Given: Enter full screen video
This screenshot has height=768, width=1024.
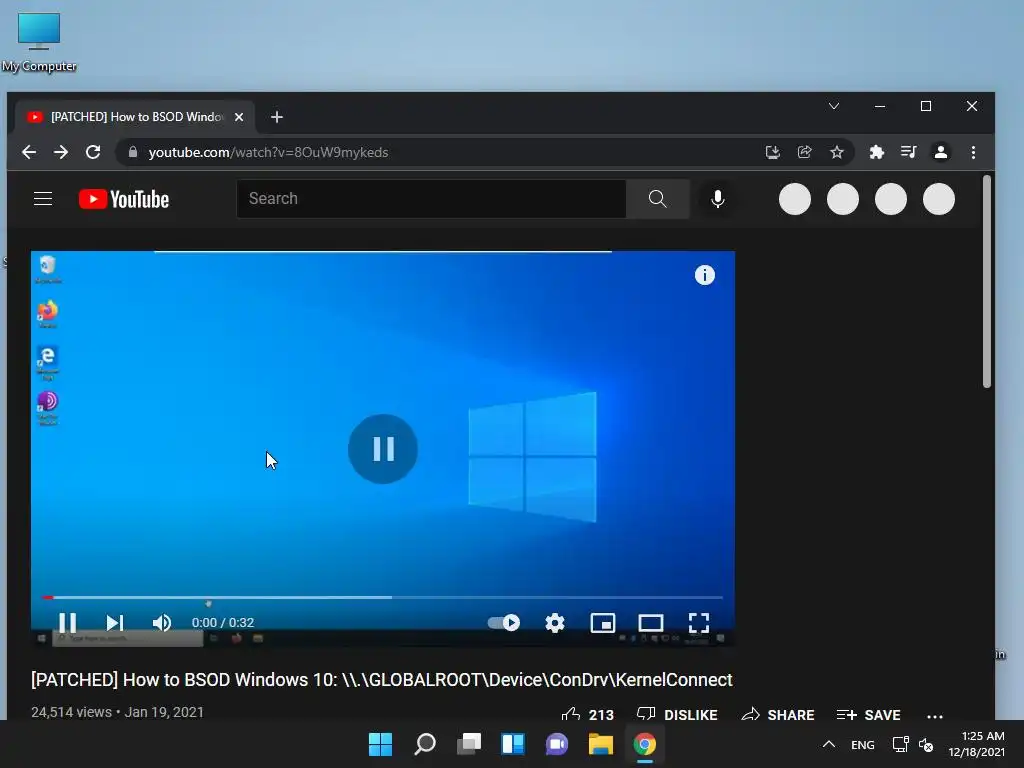Looking at the screenshot, I should click(699, 622).
